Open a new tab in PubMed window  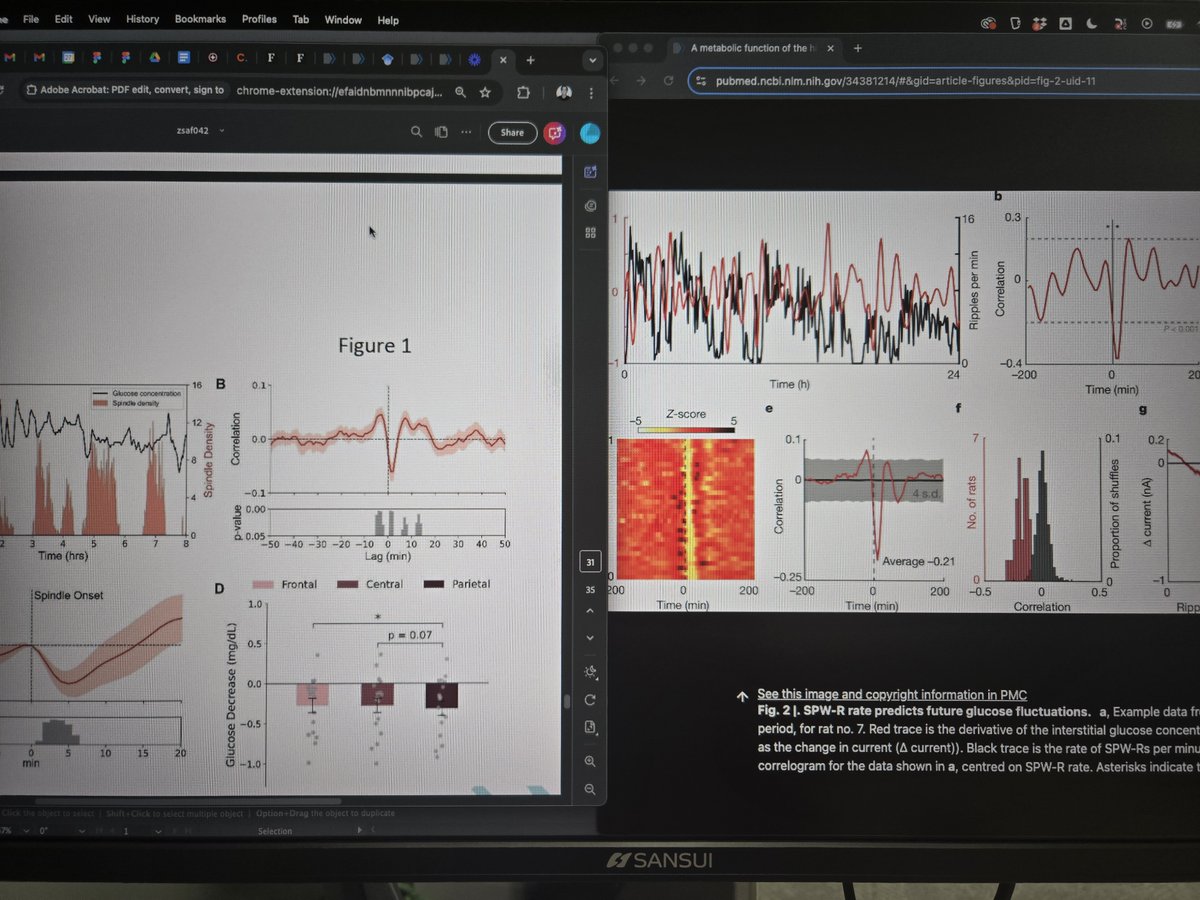[858, 48]
